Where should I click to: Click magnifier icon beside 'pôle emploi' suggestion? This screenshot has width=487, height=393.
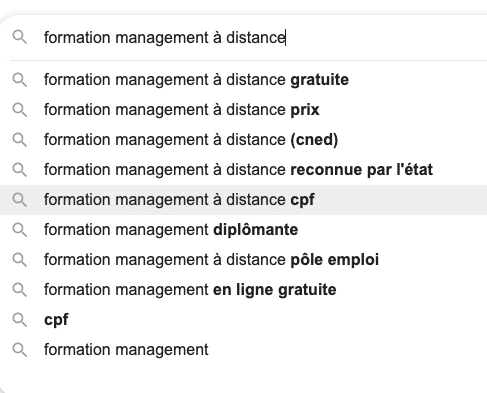pos(20,260)
